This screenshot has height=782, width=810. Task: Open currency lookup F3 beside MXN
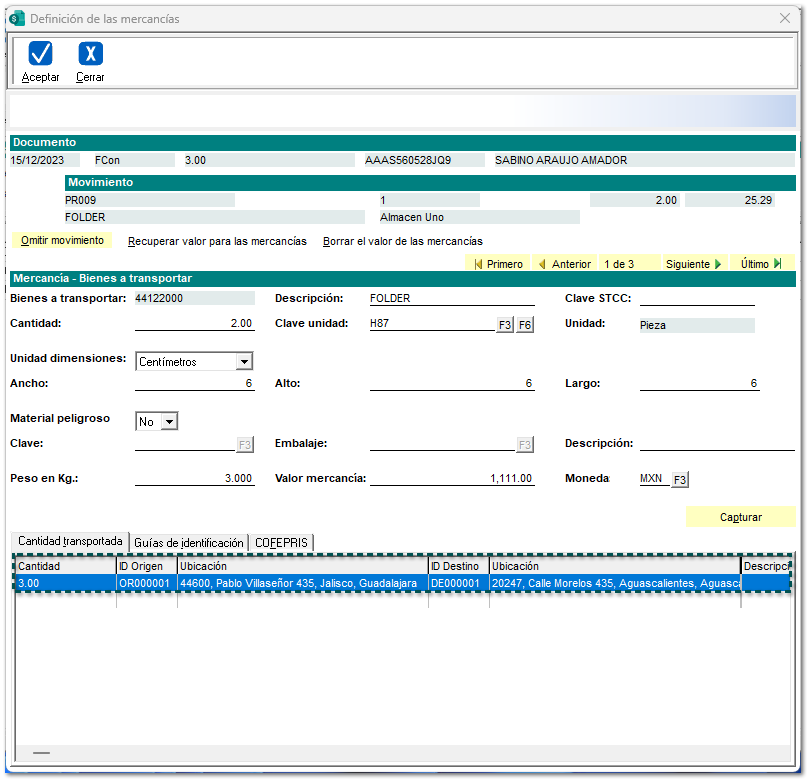(680, 480)
